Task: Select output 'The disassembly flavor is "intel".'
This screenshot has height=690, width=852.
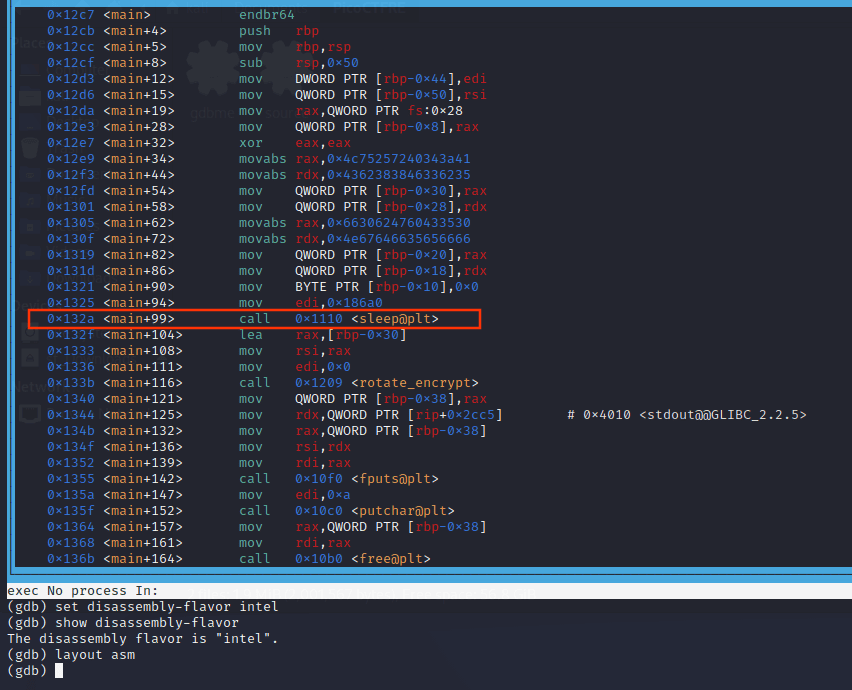Action: point(142,639)
